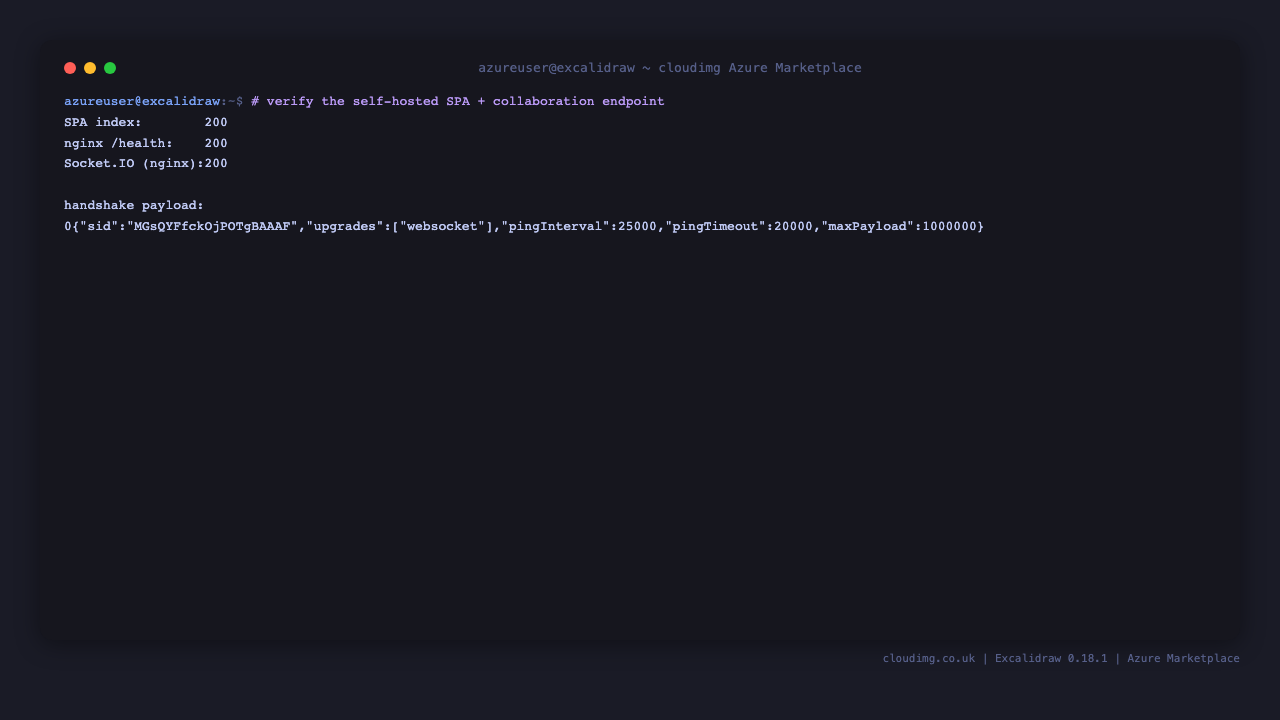Click the 'SPA index: 200' output line
This screenshot has width=1280, height=720.
click(146, 123)
